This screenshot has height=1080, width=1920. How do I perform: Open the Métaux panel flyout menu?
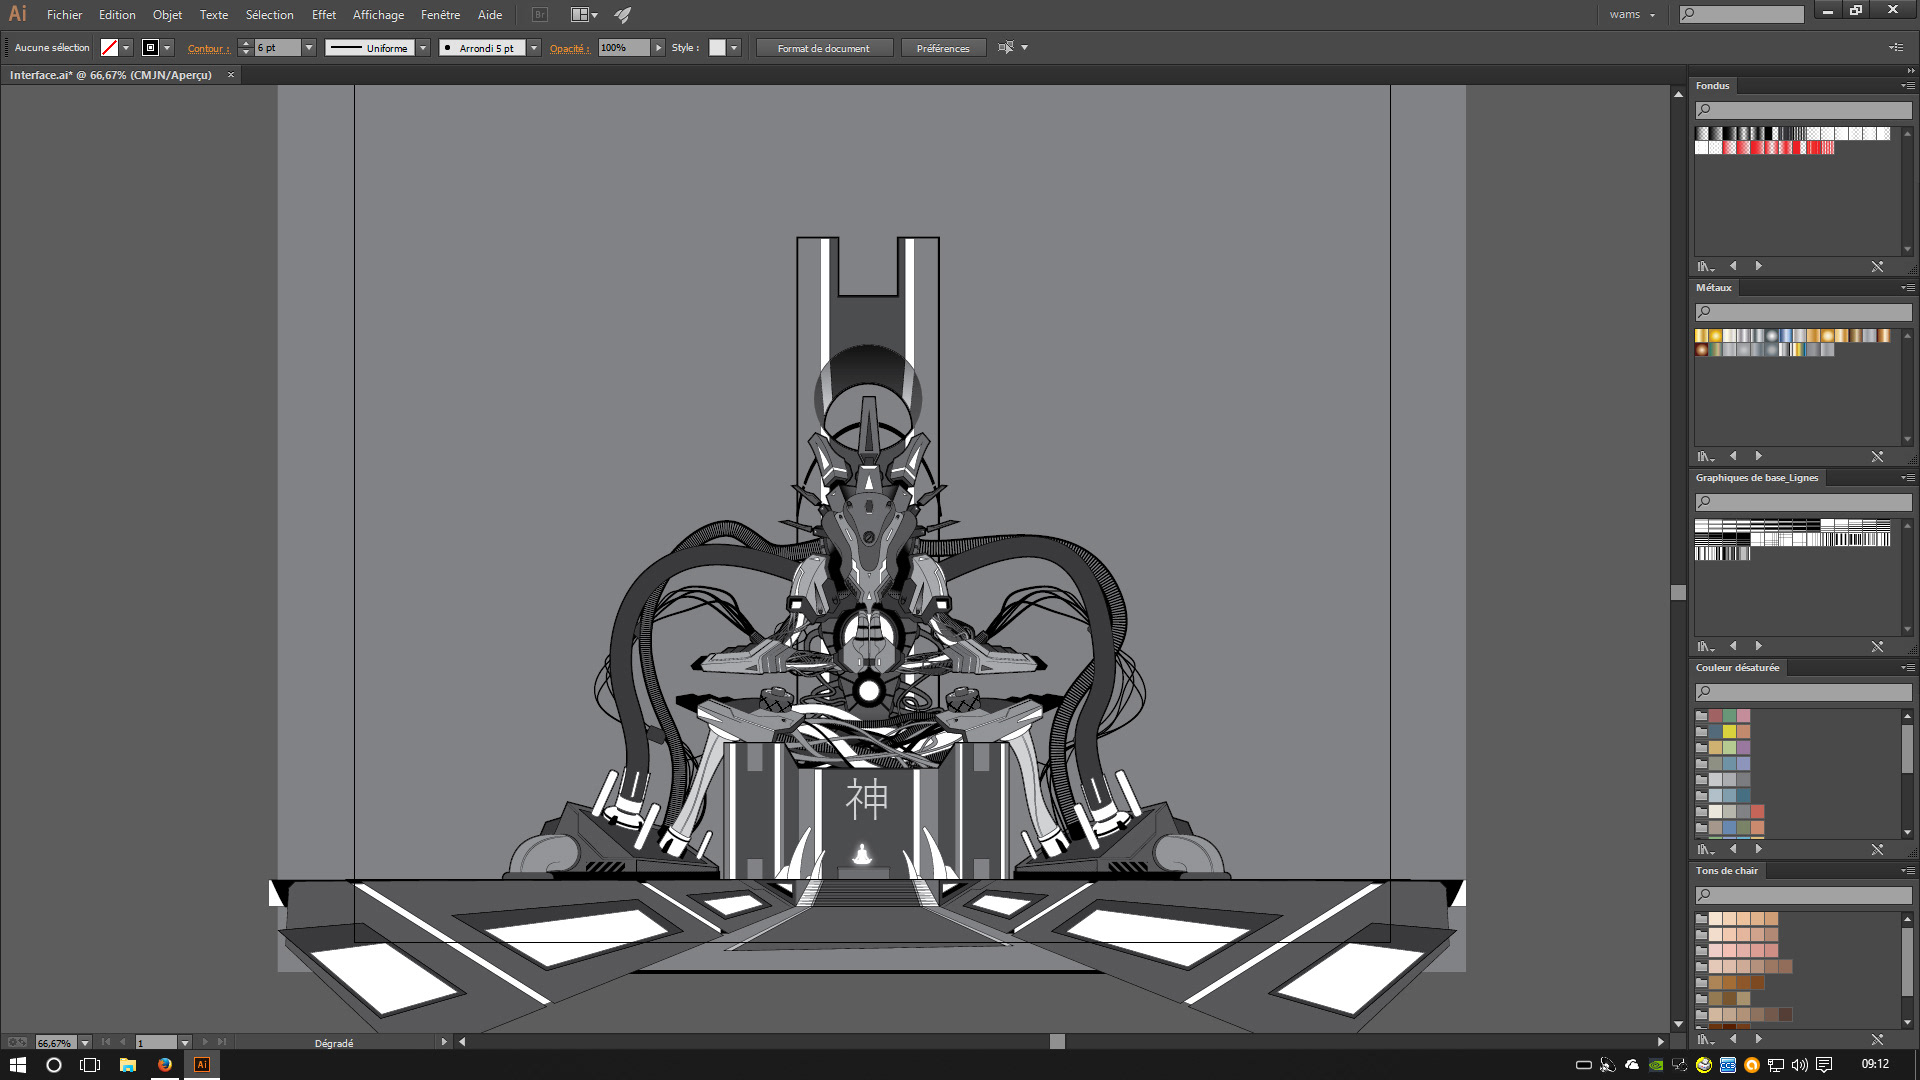click(1907, 288)
